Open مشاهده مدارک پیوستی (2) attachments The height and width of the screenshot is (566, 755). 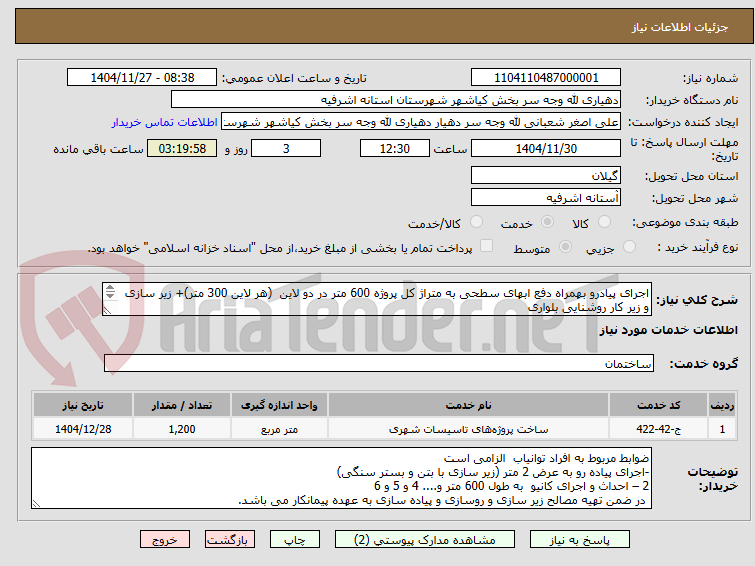tap(425, 540)
